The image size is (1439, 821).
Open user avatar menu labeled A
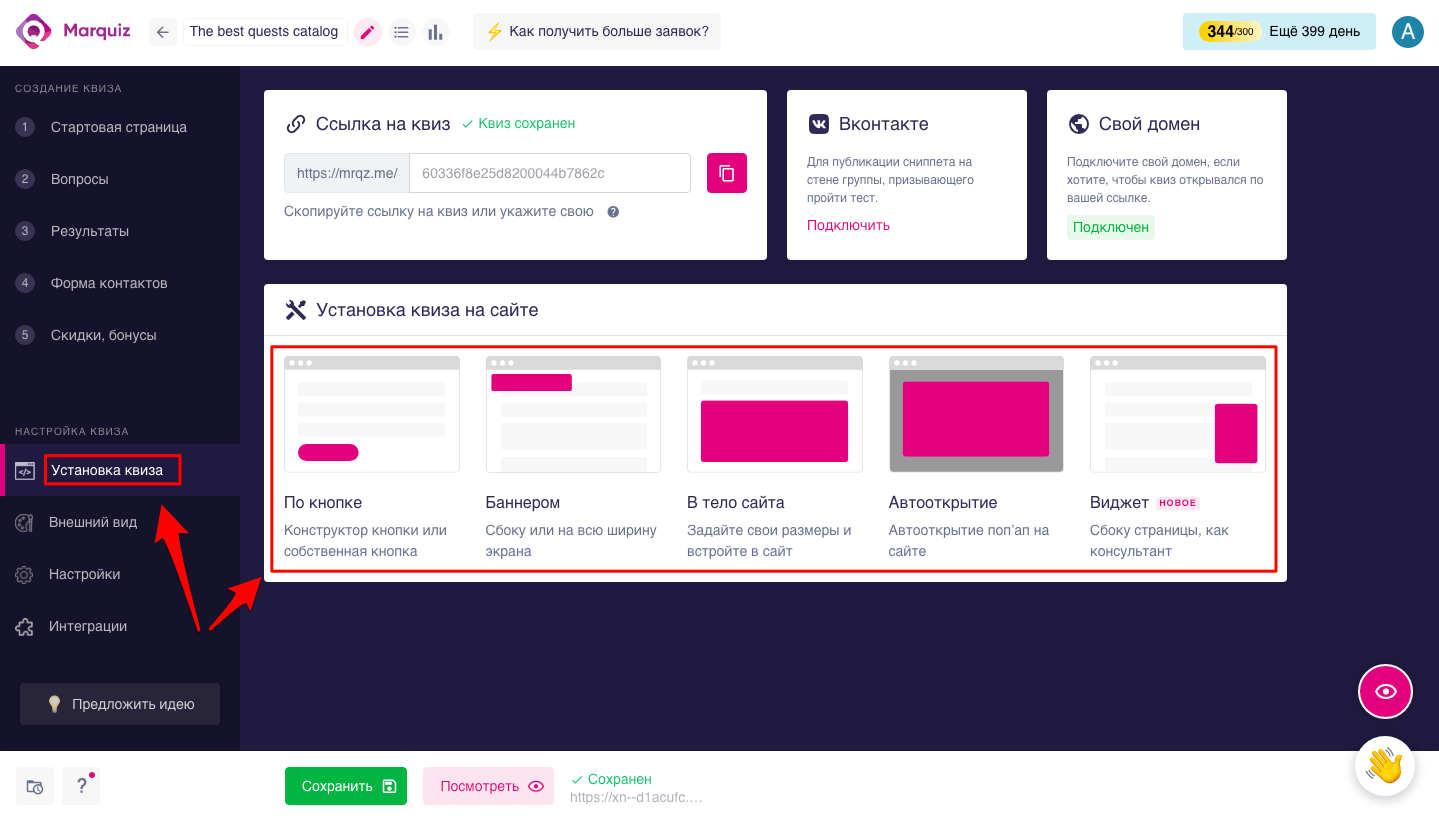click(x=1408, y=31)
